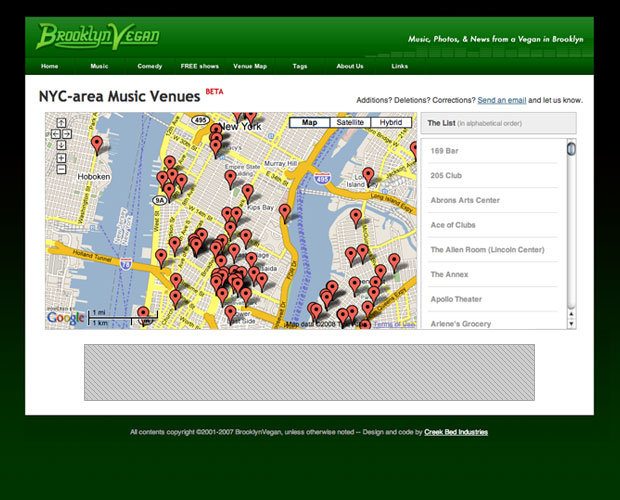Open the Tags menu item

coord(300,66)
